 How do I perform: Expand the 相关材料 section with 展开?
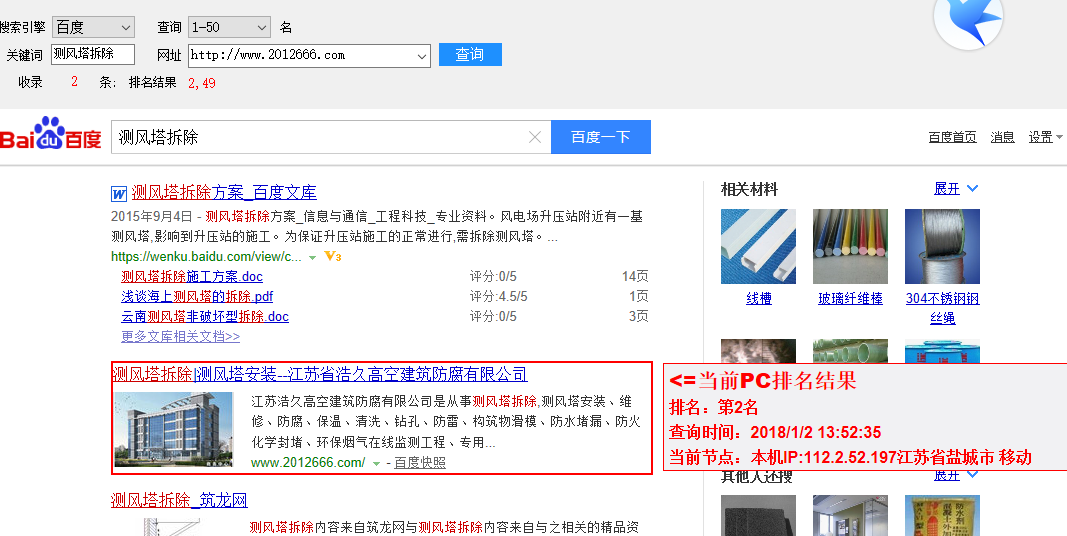956,189
